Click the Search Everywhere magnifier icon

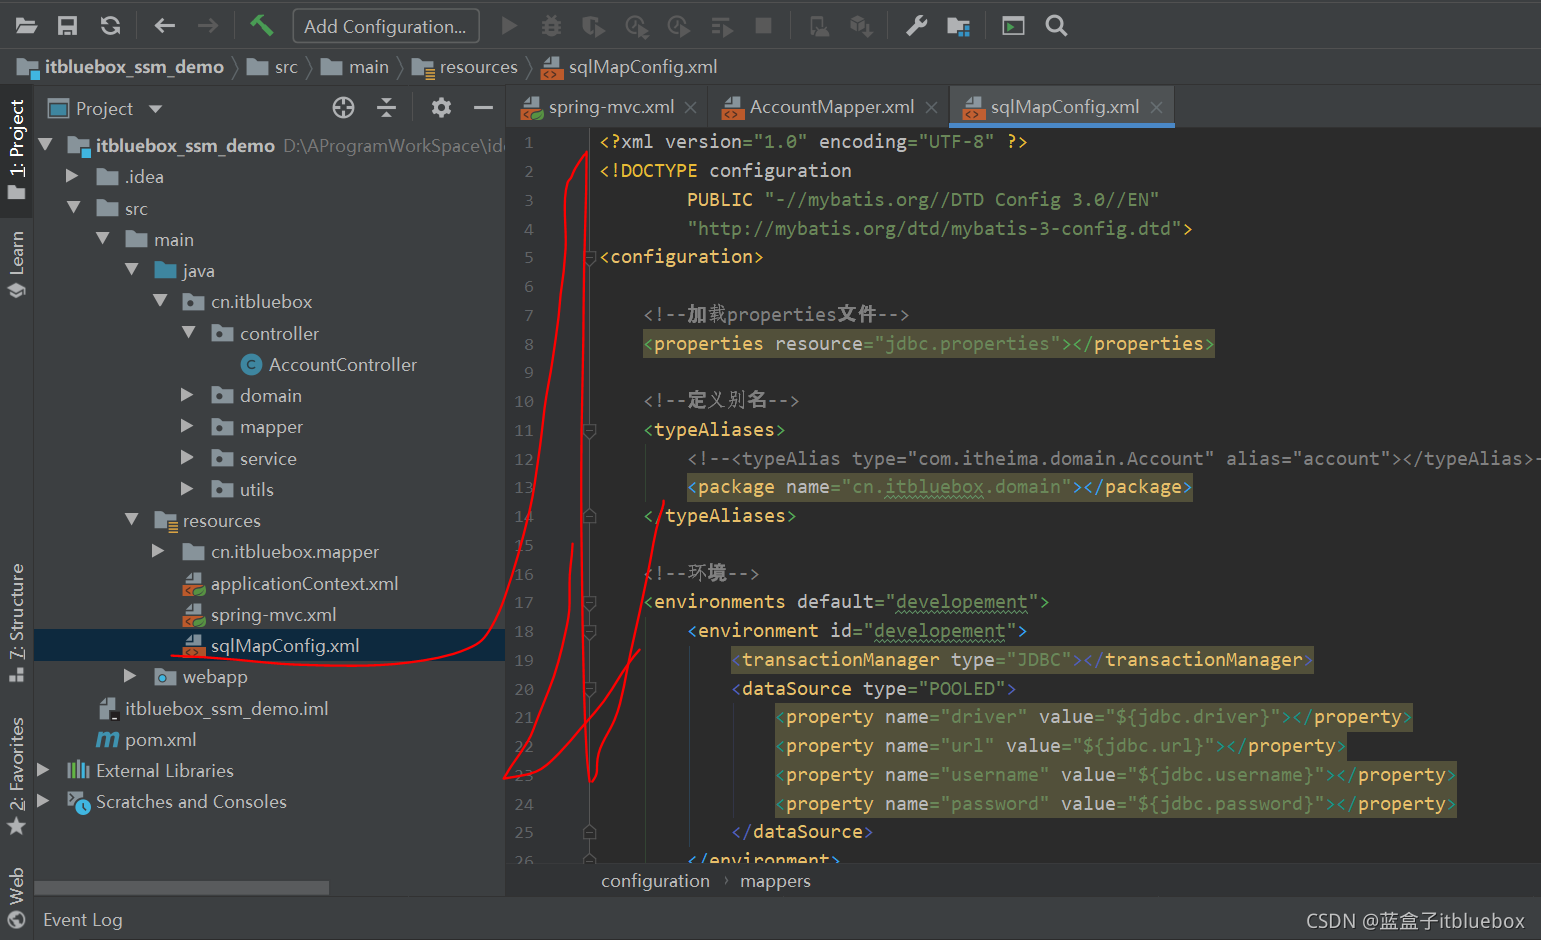pyautogui.click(x=1056, y=26)
